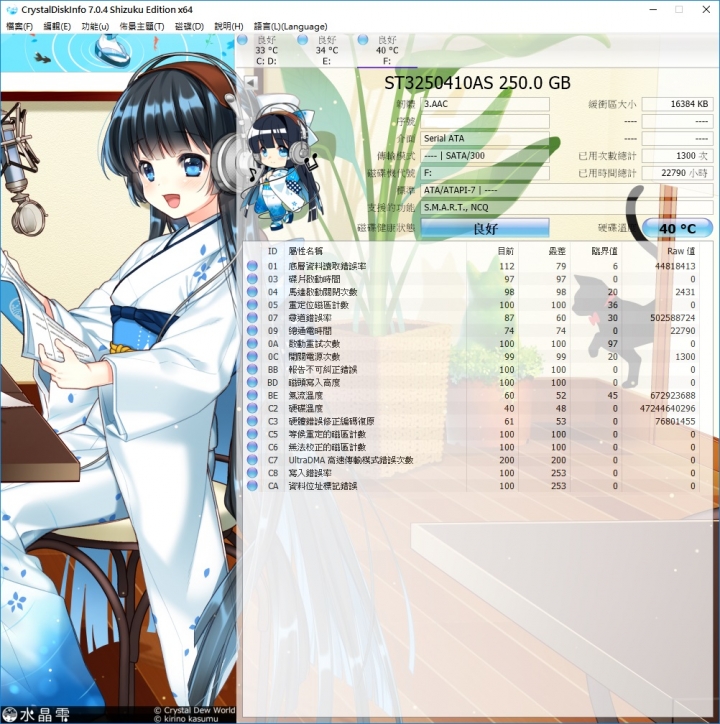Click the large Shizuku character illustration
Screen dimensions: 720x724
(118, 369)
